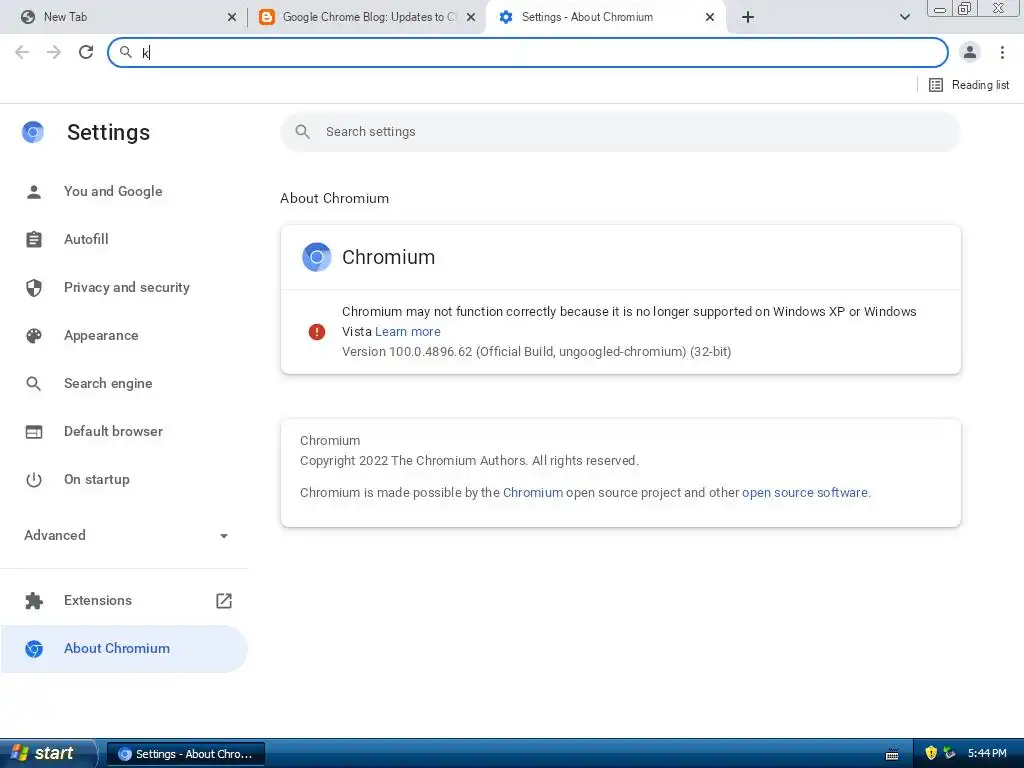1024x768 pixels.
Task: Switch to the Google Chrome Blog tab
Action: tap(367, 17)
